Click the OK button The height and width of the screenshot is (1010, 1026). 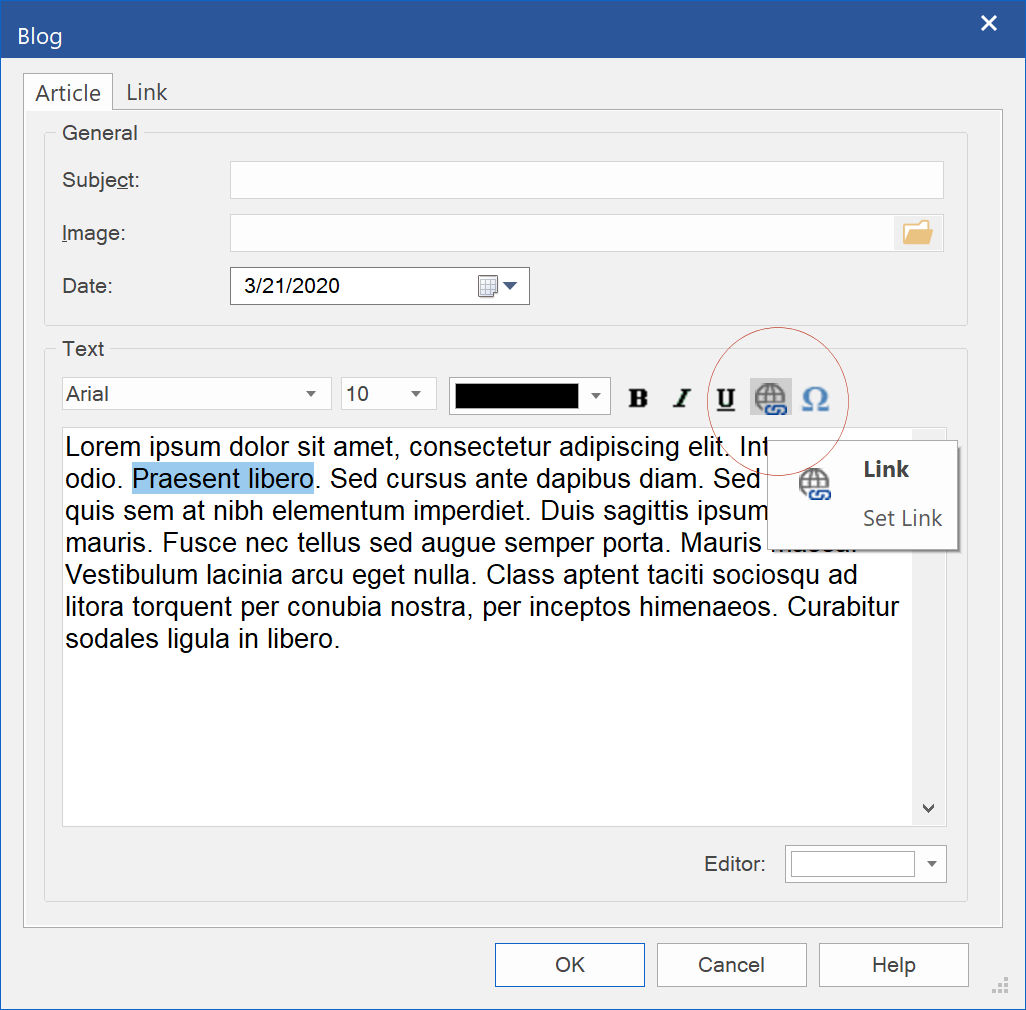(x=570, y=965)
